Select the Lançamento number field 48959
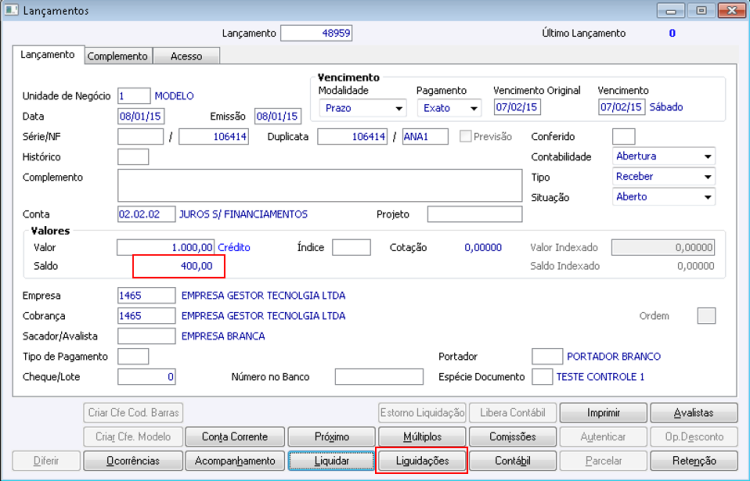The height and width of the screenshot is (481, 750). pyautogui.click(x=316, y=33)
